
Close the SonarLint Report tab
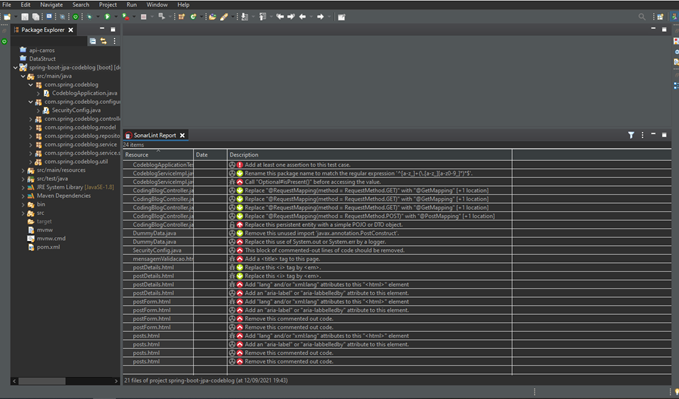click(x=182, y=135)
